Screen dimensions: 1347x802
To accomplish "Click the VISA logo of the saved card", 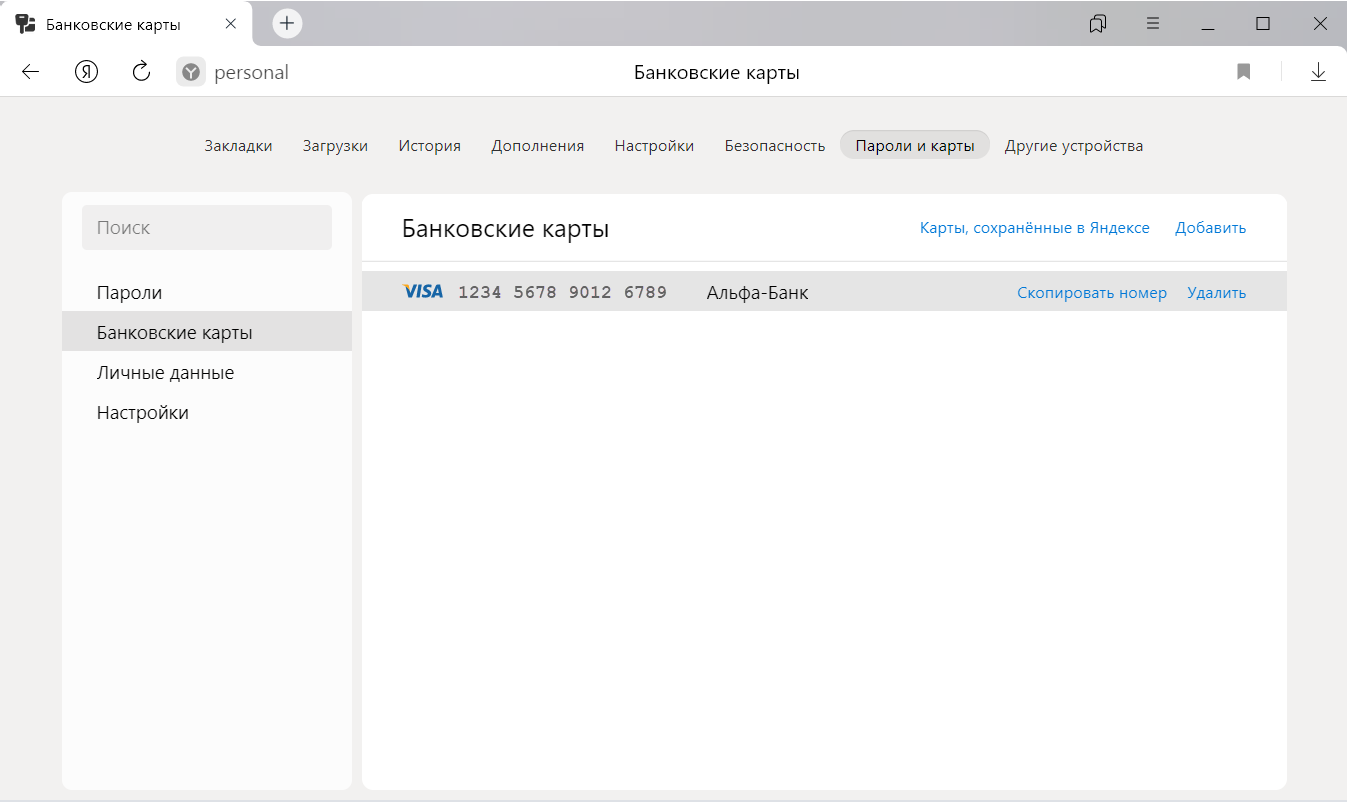I will (423, 291).
